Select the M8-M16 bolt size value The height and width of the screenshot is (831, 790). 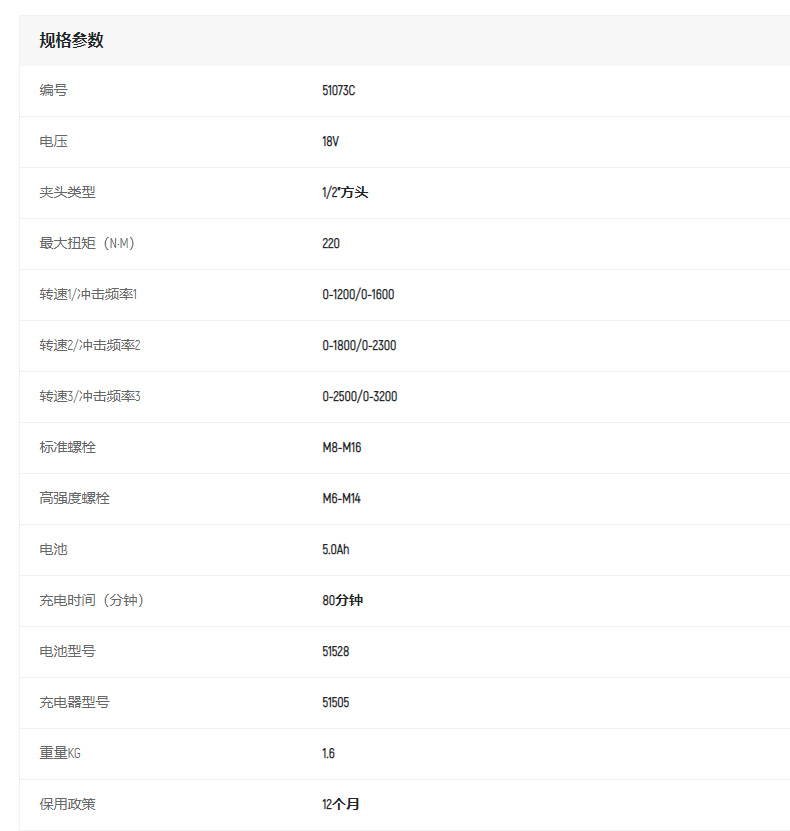point(341,448)
